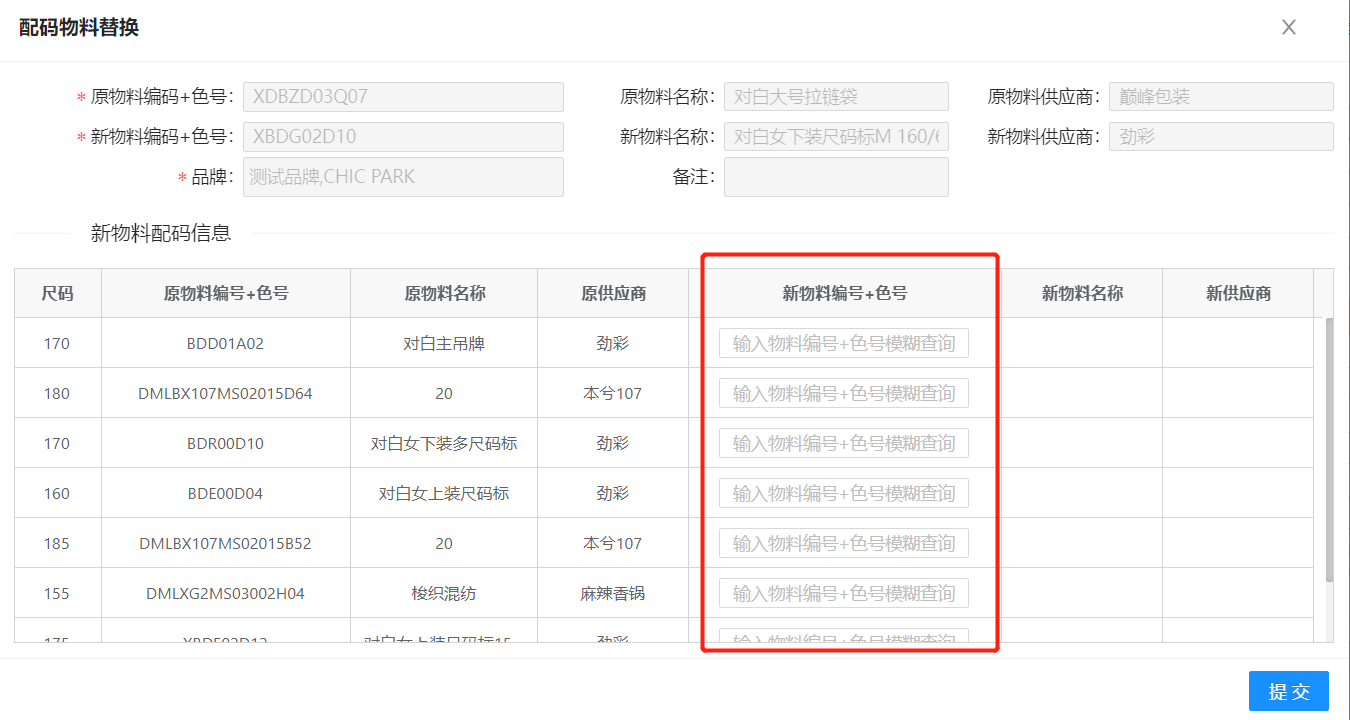Activate new material search input for row DMLBX107MS02015B52

(x=843, y=544)
